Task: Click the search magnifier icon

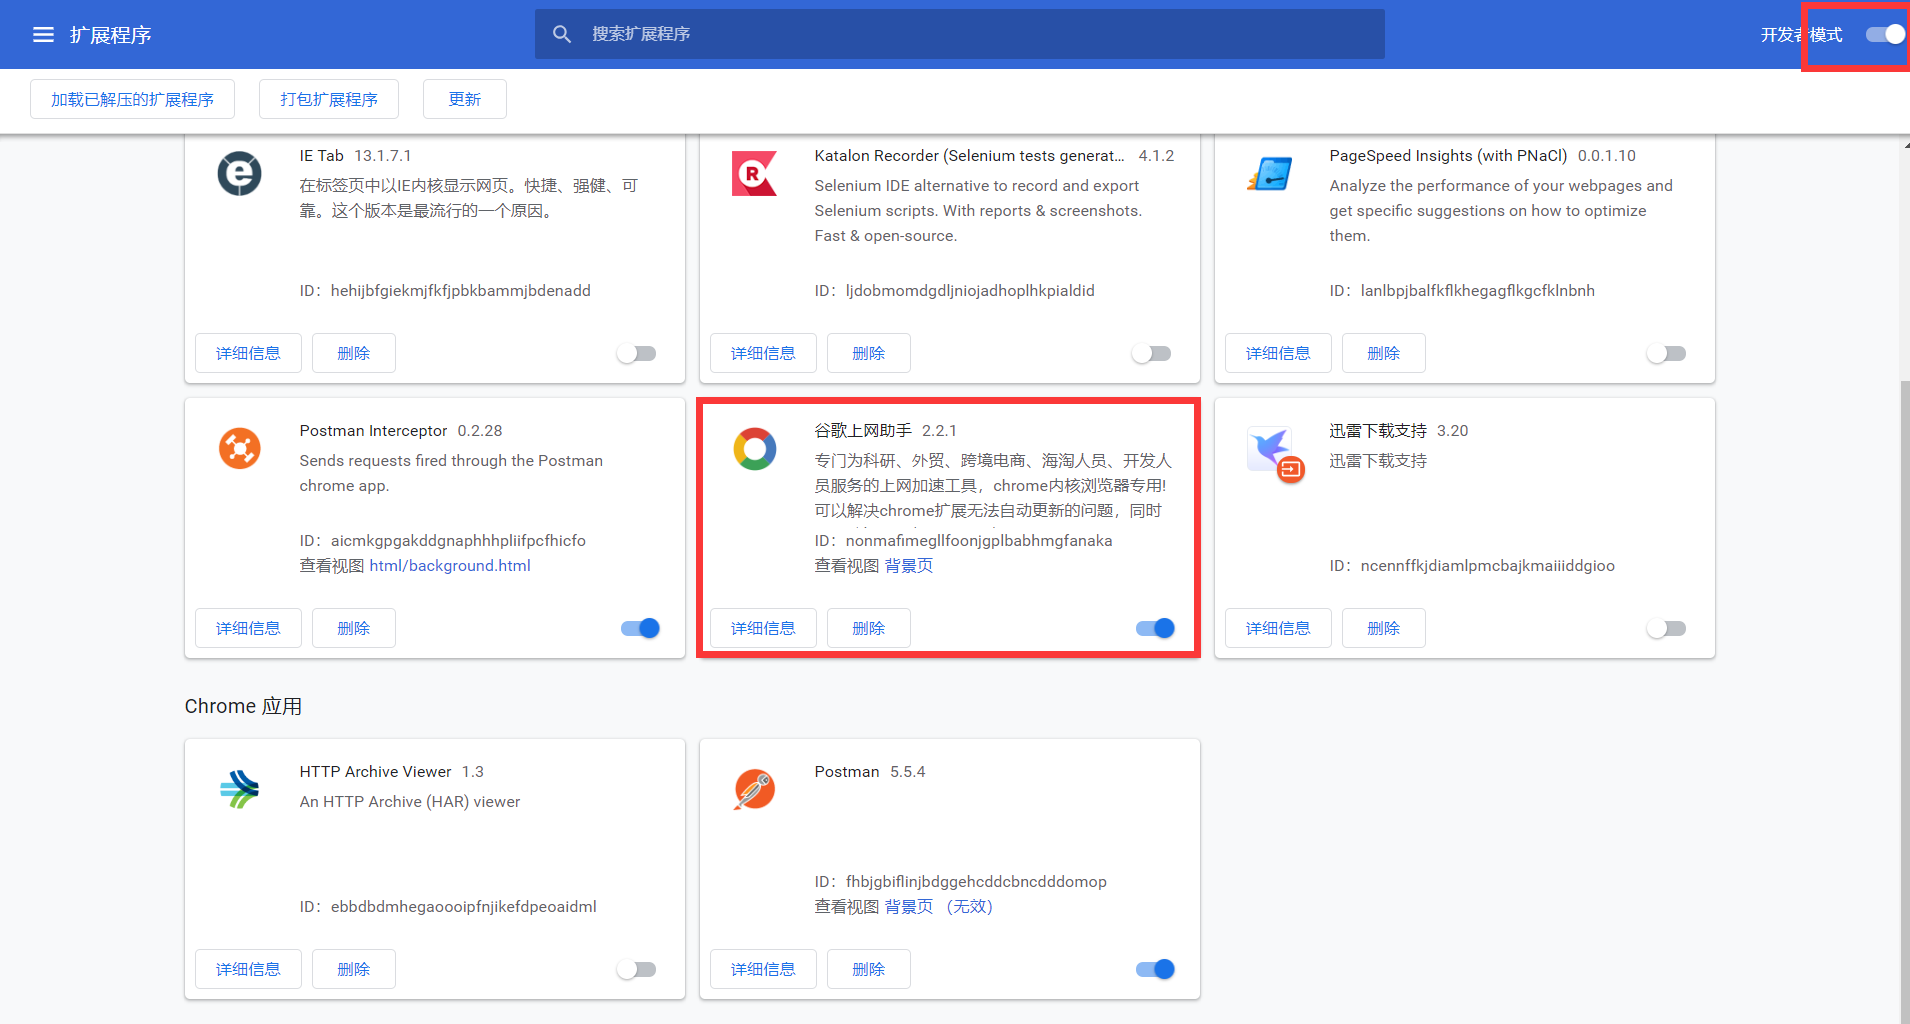Action: coord(562,34)
